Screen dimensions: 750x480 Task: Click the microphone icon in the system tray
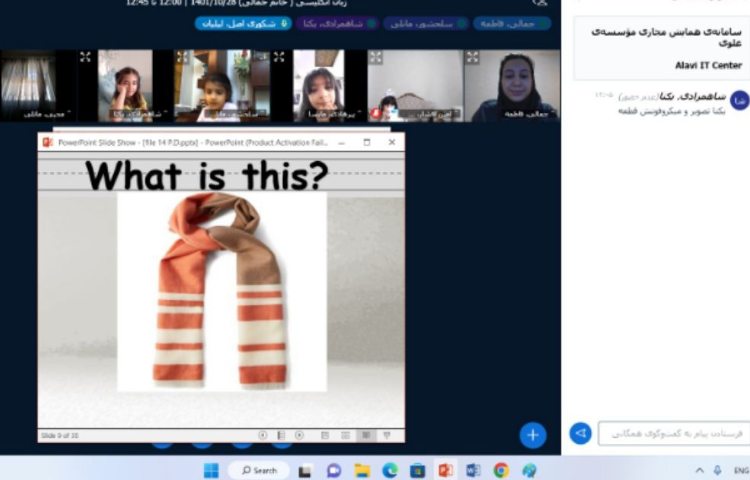coord(717,470)
